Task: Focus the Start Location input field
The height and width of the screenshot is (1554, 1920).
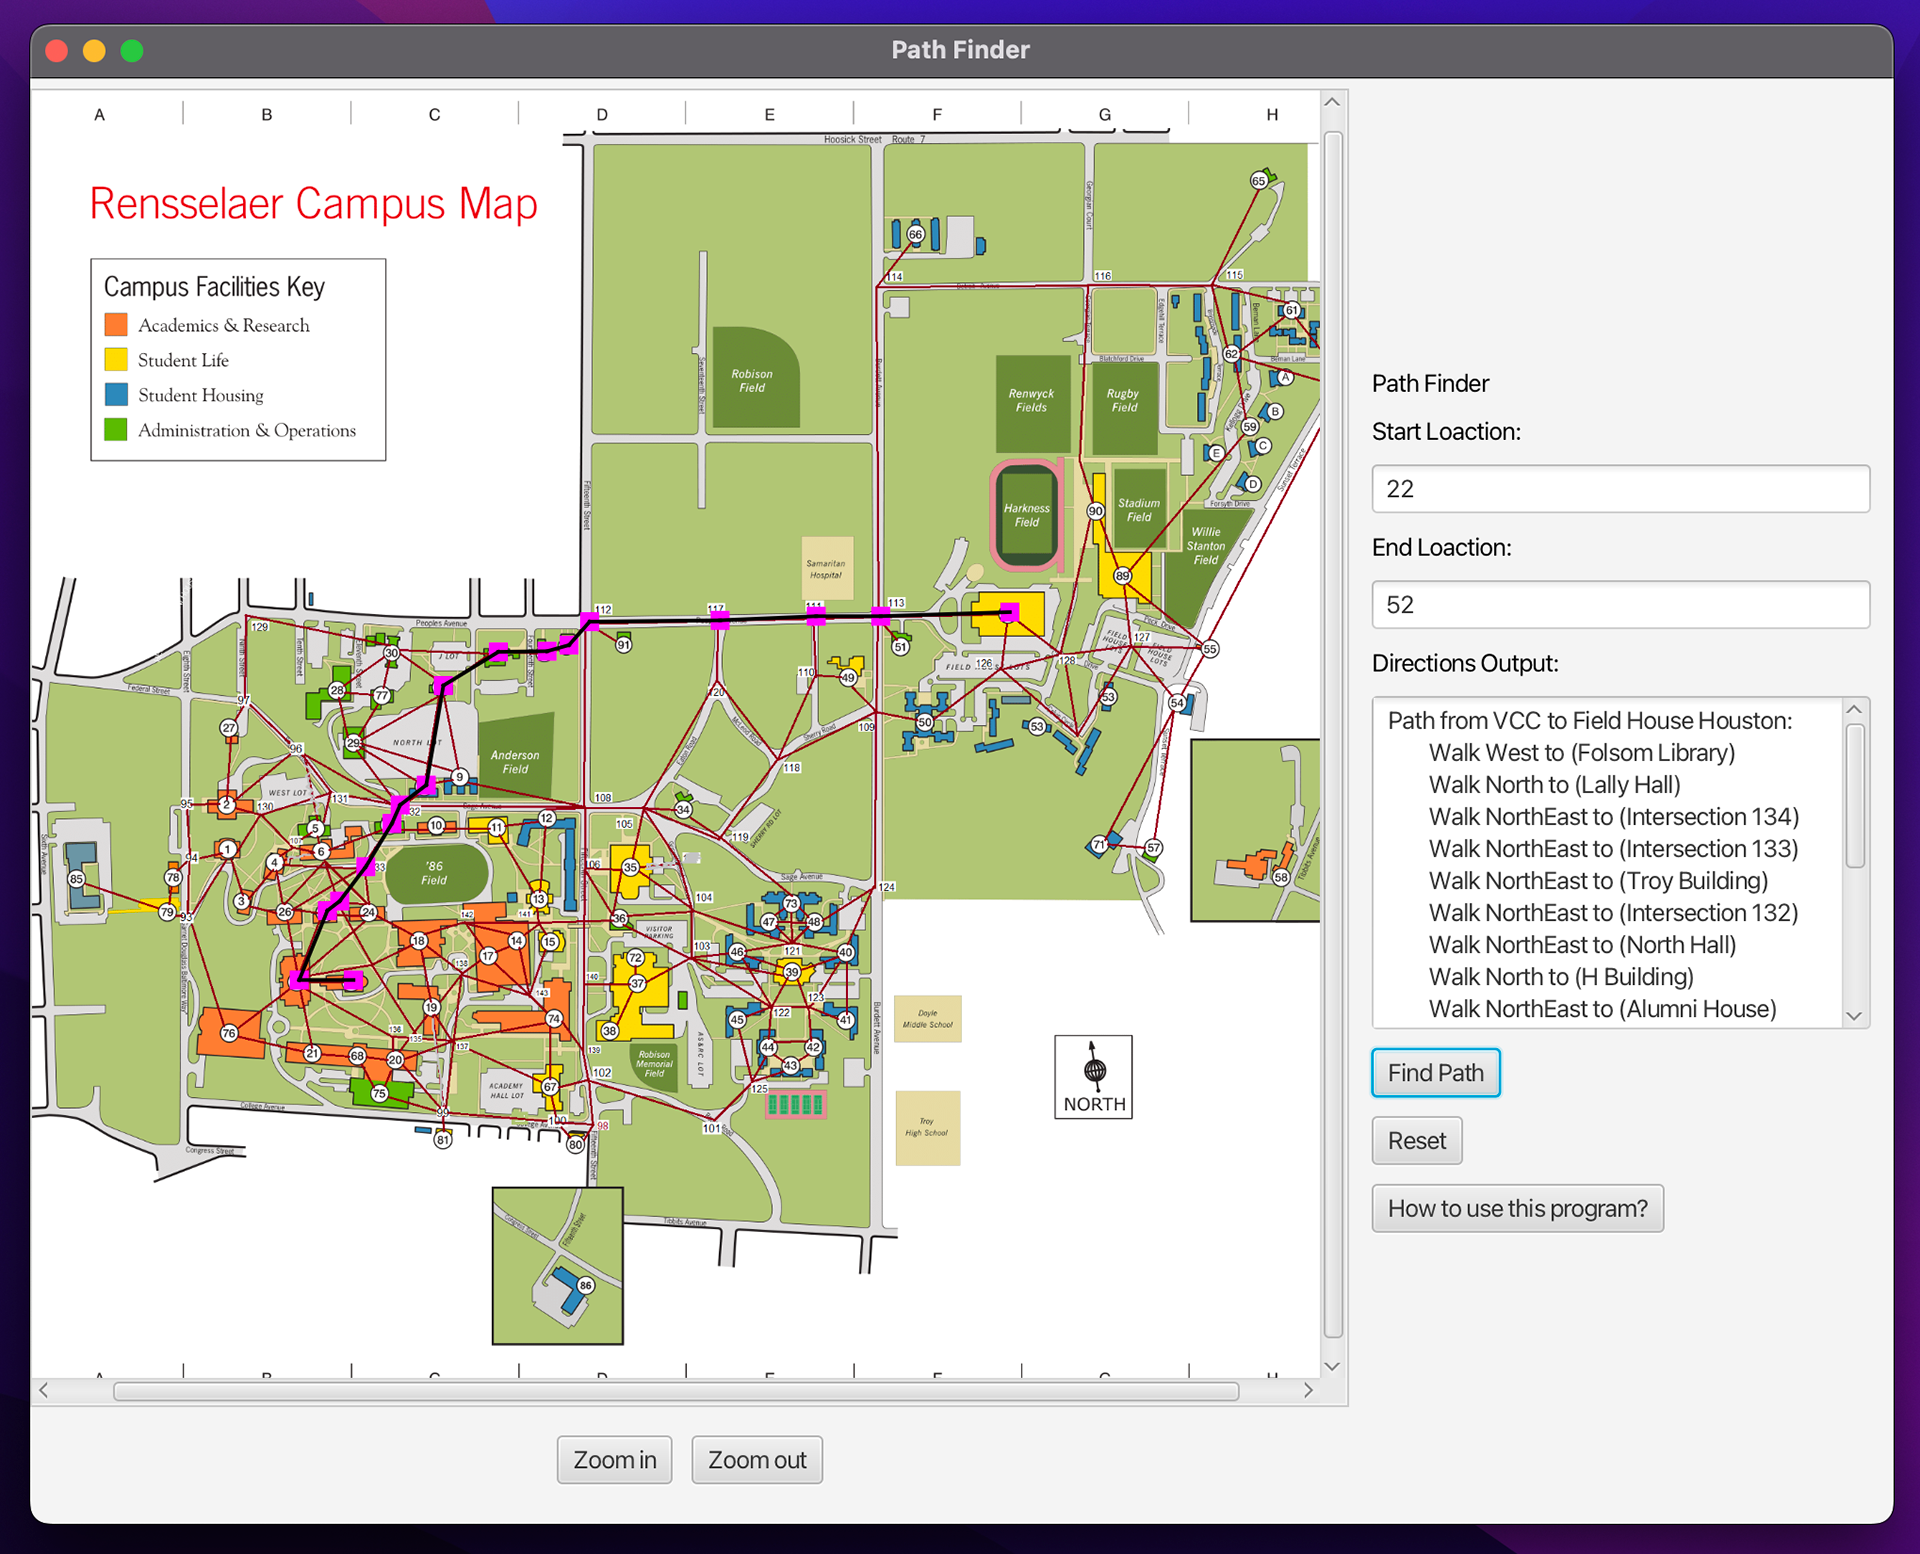Action: (1619, 489)
